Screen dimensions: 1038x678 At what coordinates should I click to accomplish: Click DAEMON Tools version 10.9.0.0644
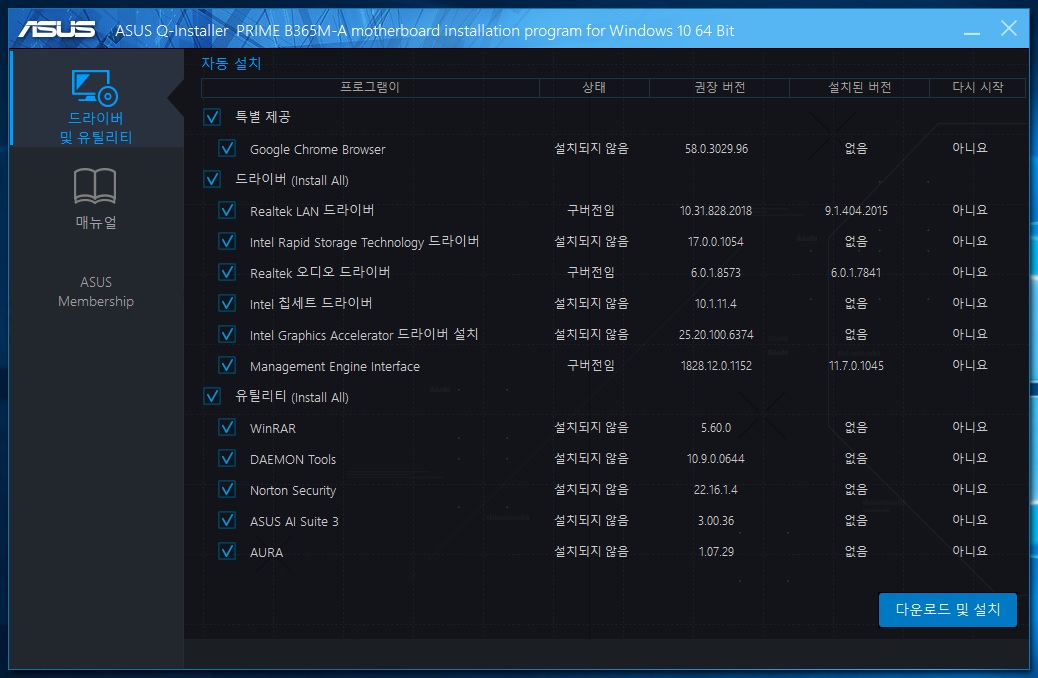(x=716, y=459)
